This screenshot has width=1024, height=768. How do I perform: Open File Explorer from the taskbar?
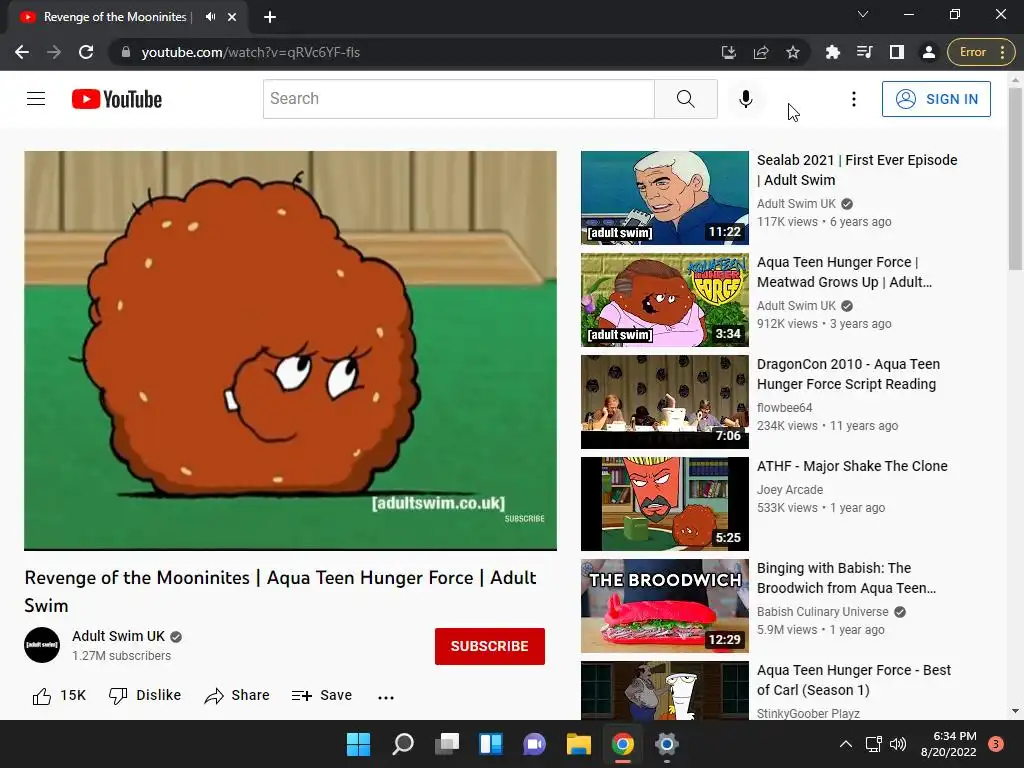point(579,744)
